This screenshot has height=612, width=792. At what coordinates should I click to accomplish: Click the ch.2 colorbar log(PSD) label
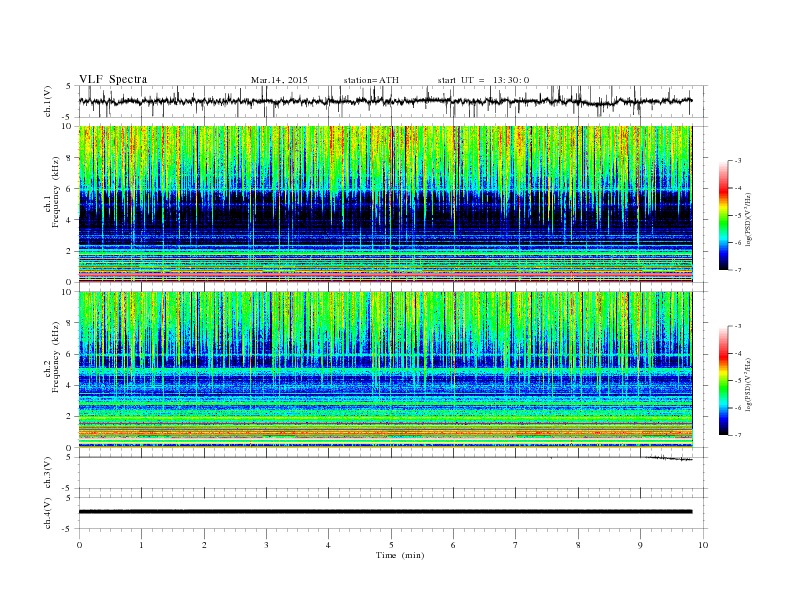(x=749, y=385)
